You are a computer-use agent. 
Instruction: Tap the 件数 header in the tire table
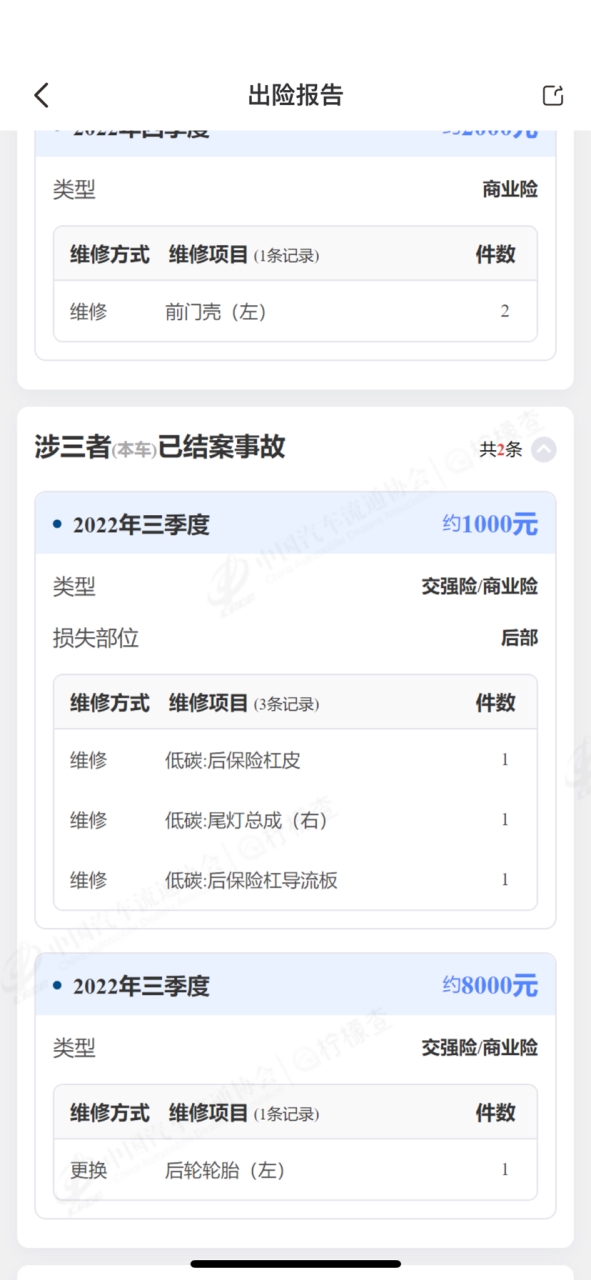coord(495,1112)
